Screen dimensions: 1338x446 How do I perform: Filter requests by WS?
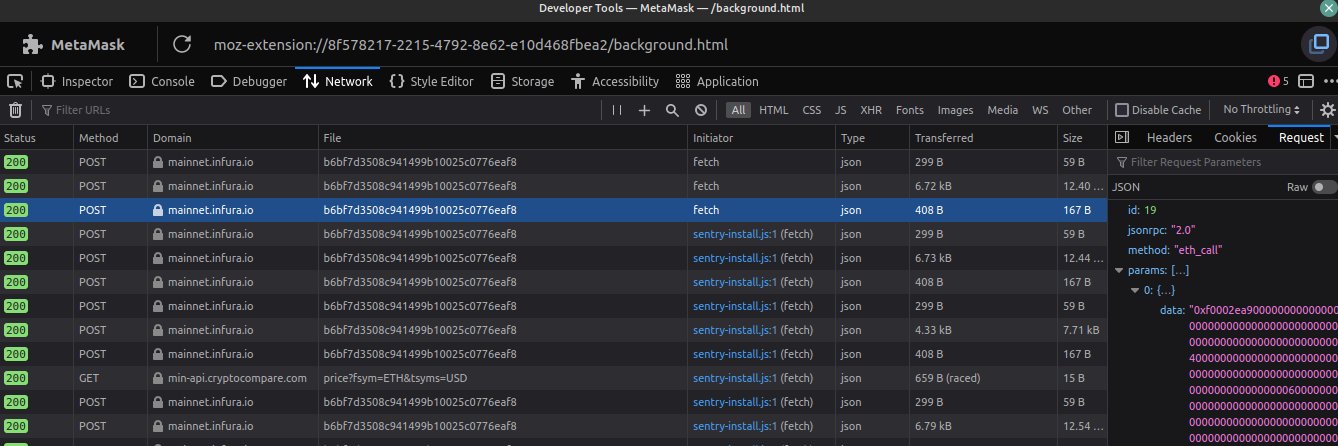[x=1040, y=110]
